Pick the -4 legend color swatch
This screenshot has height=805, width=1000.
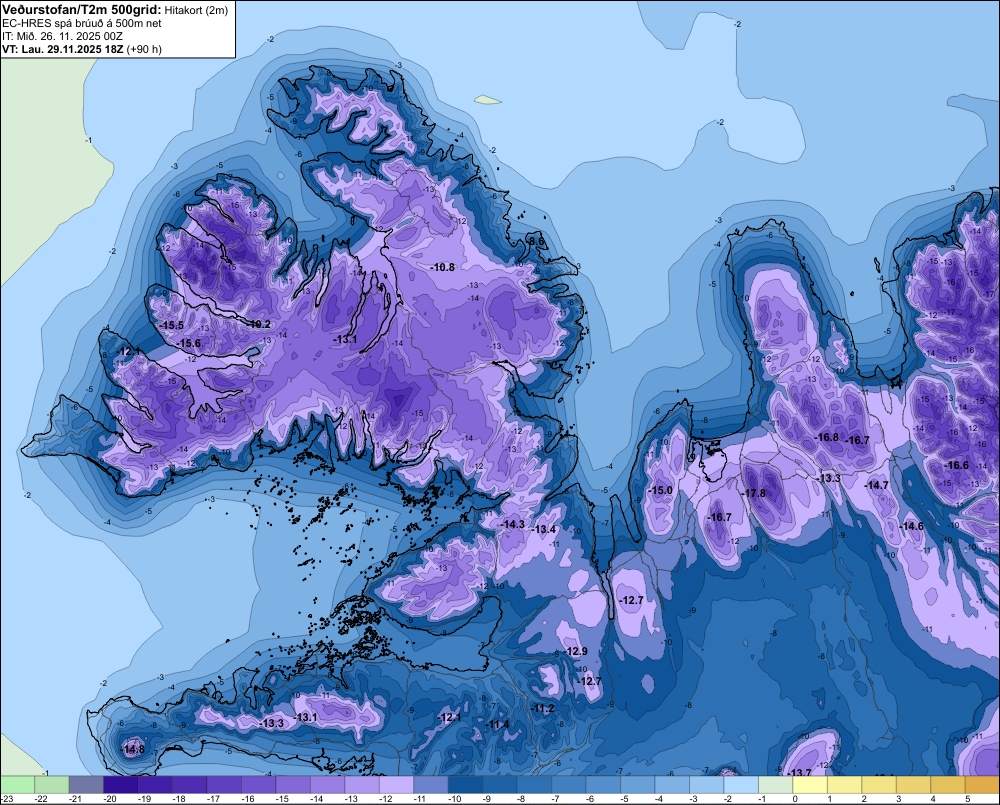(x=672, y=785)
